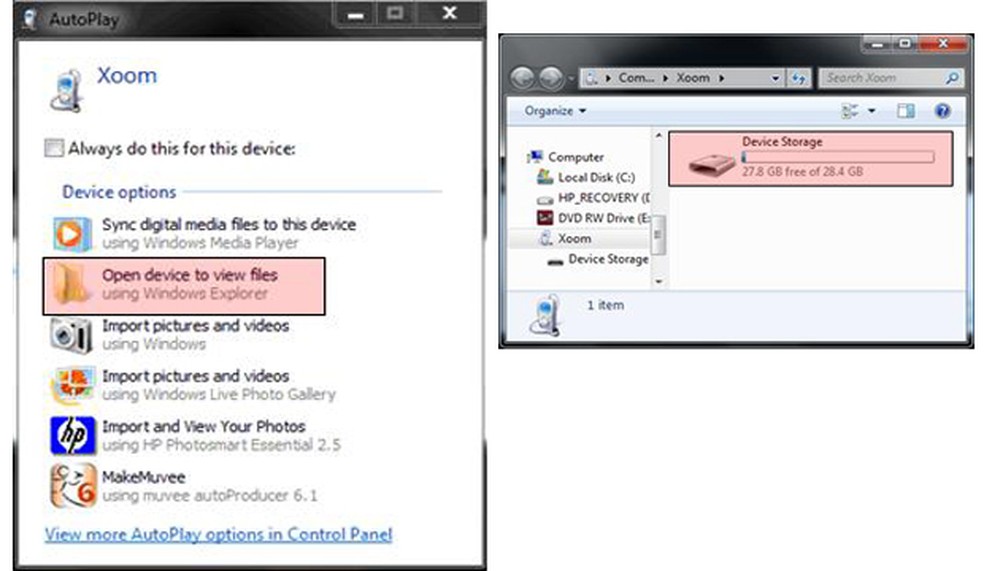Click the Xoom device icon in details pane
Screen dimensions: 984x571
click(545, 316)
